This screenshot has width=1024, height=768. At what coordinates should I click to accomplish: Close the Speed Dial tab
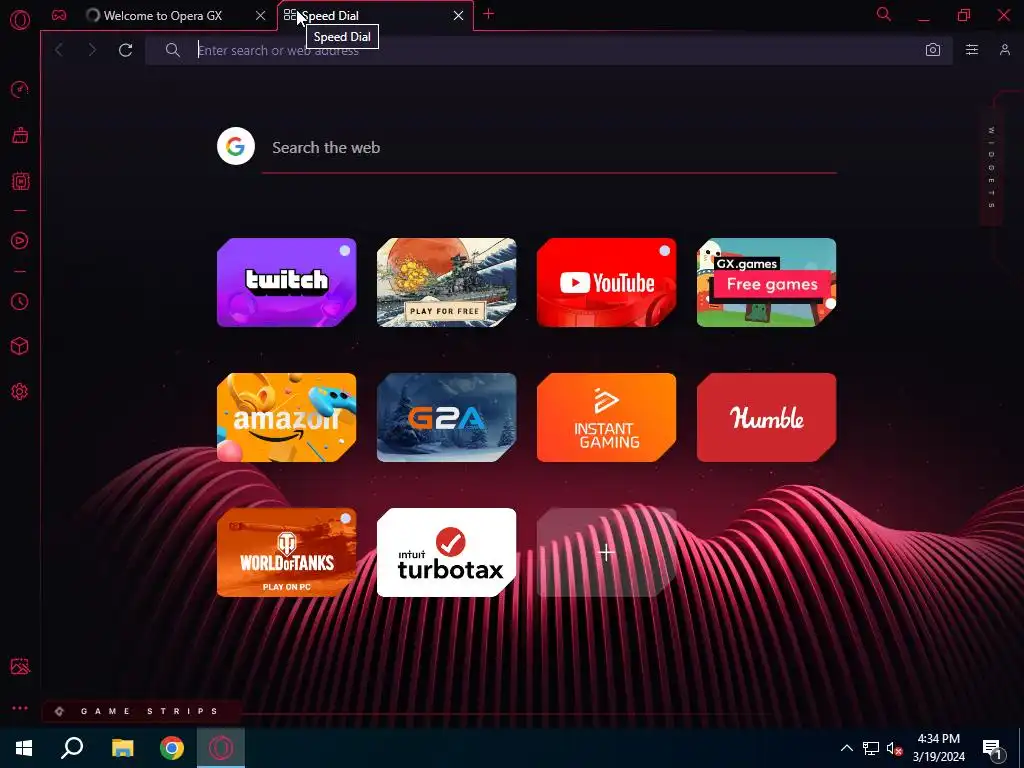pos(458,16)
